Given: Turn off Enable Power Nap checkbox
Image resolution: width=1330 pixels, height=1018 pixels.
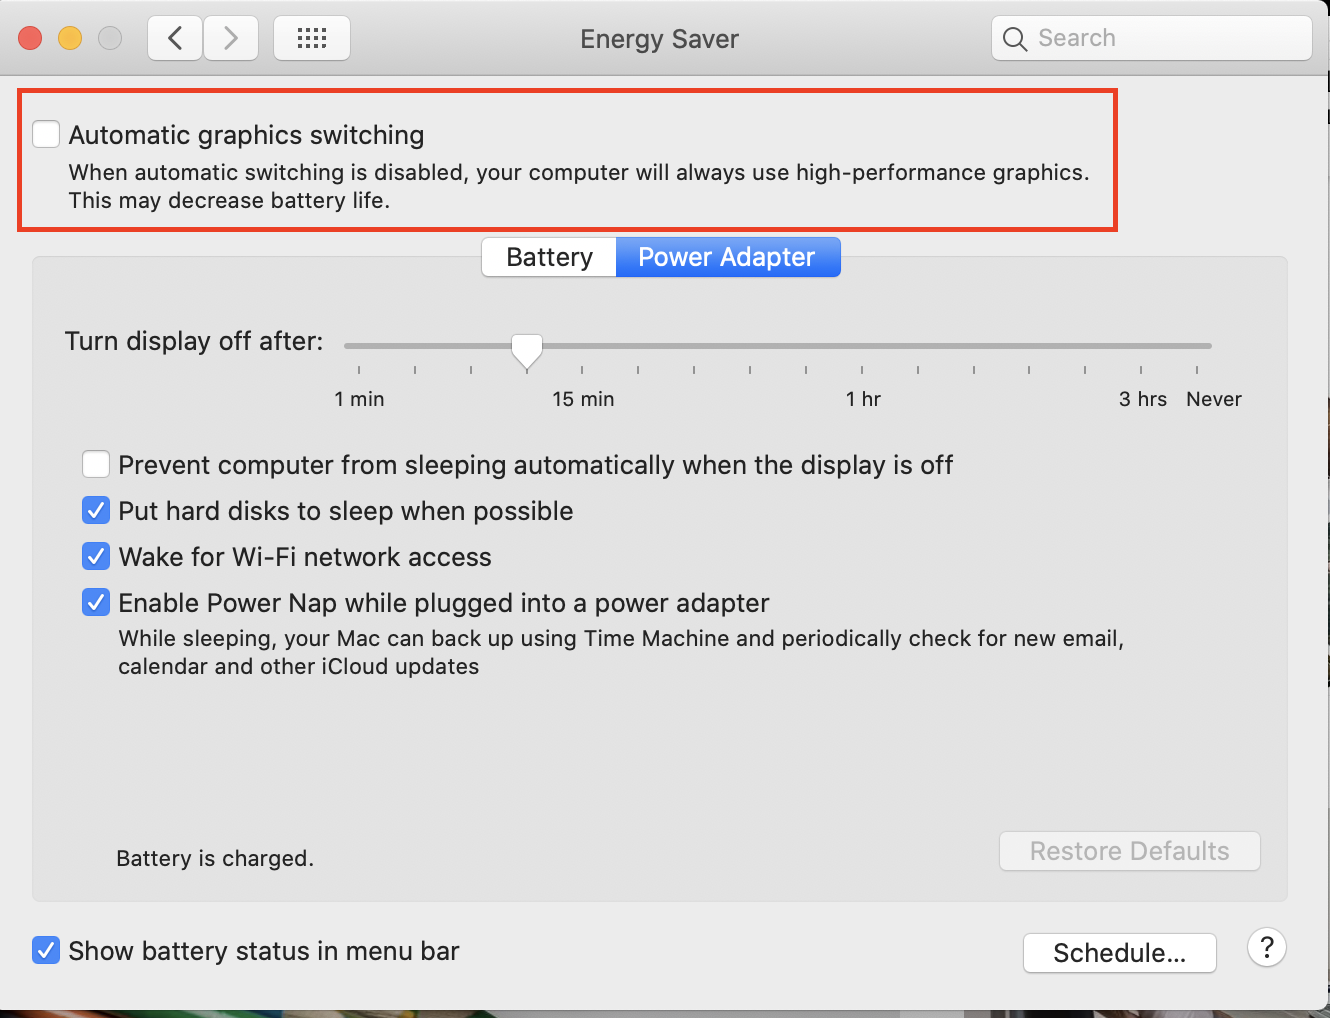Looking at the screenshot, I should 96,603.
